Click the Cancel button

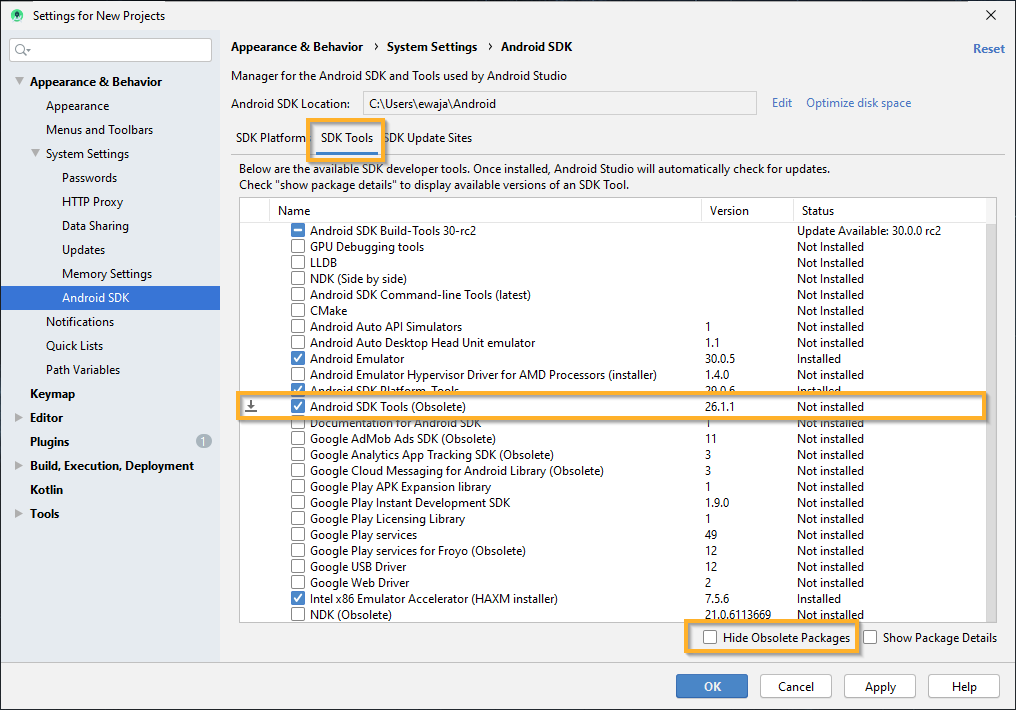[x=796, y=687]
